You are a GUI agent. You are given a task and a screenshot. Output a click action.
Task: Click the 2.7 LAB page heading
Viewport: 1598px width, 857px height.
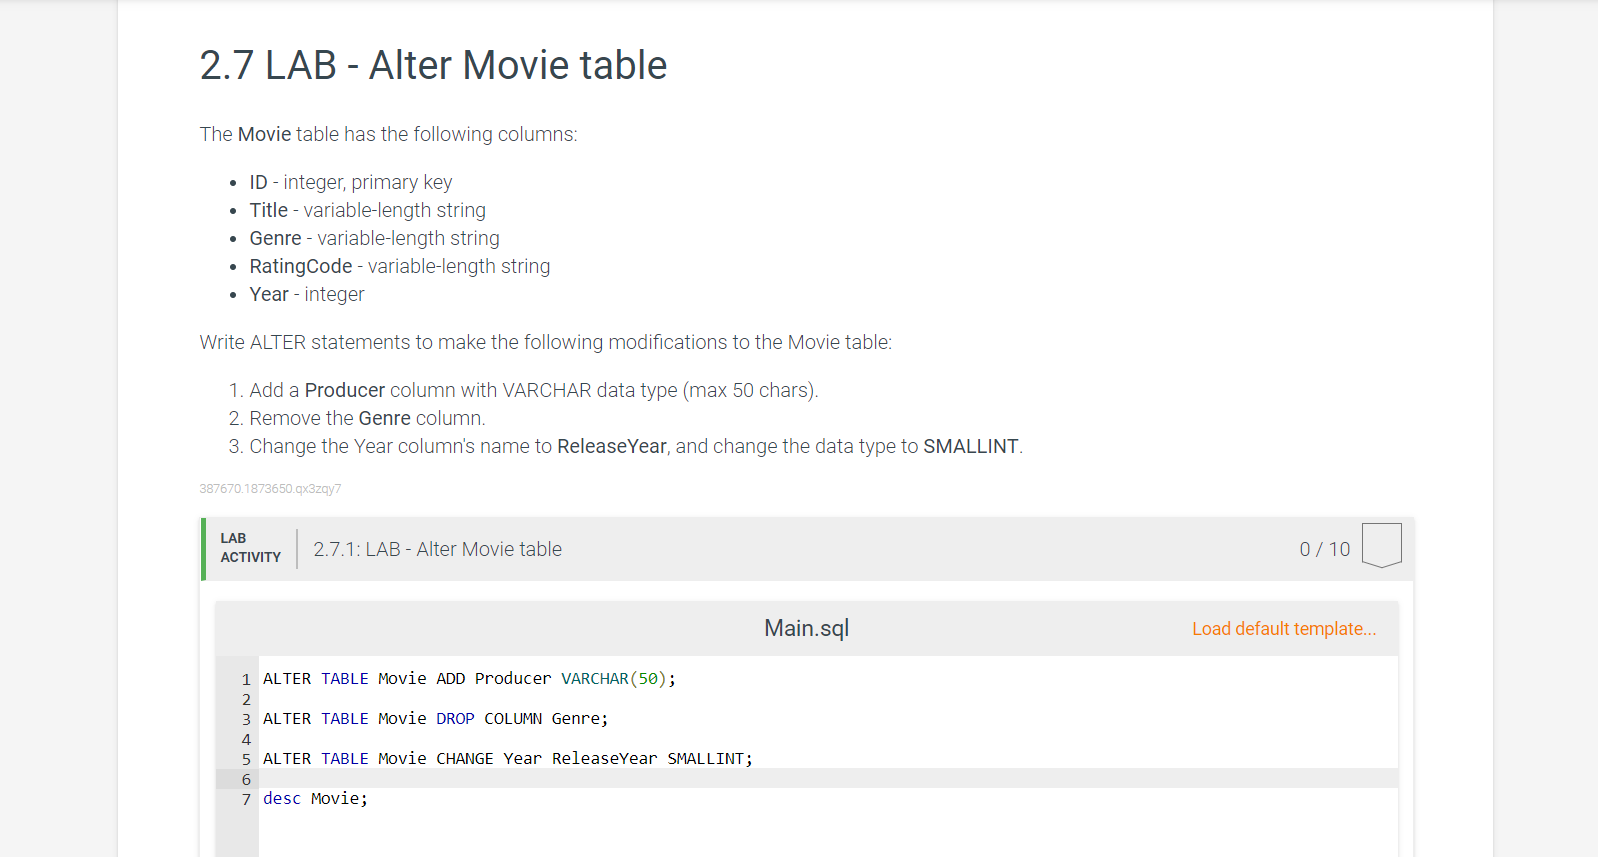pyautogui.click(x=433, y=66)
